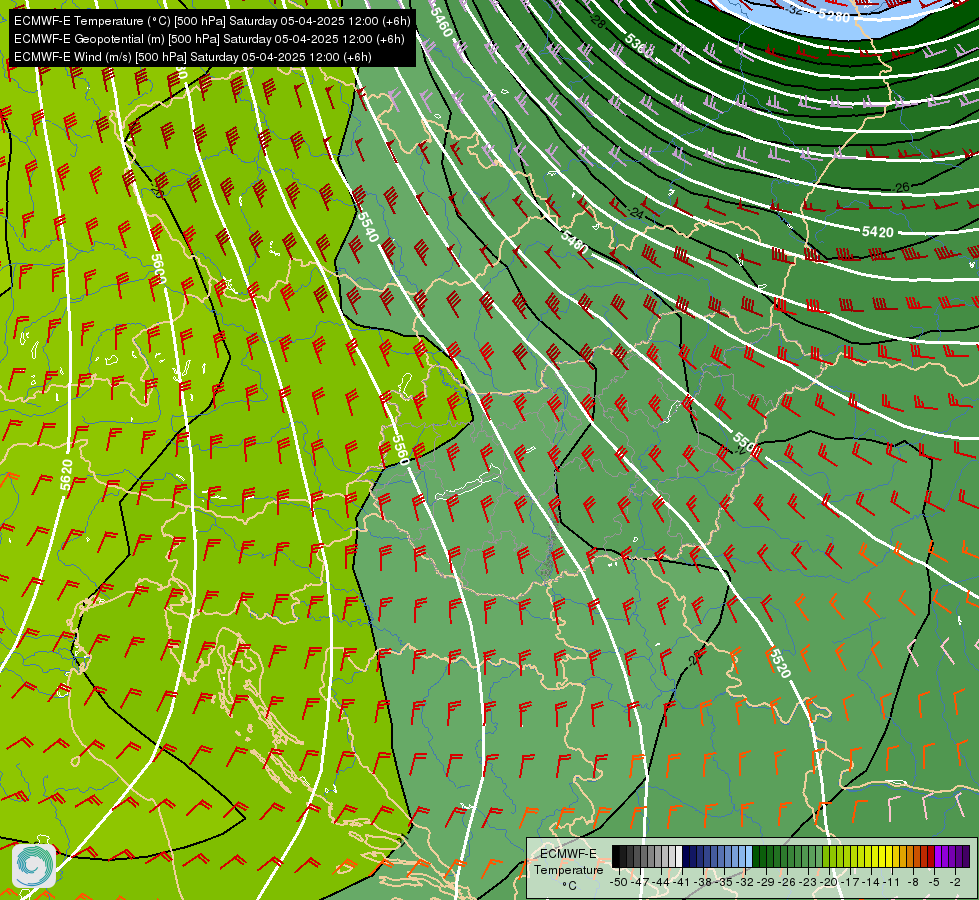Click the -44 legend value

tap(661, 882)
